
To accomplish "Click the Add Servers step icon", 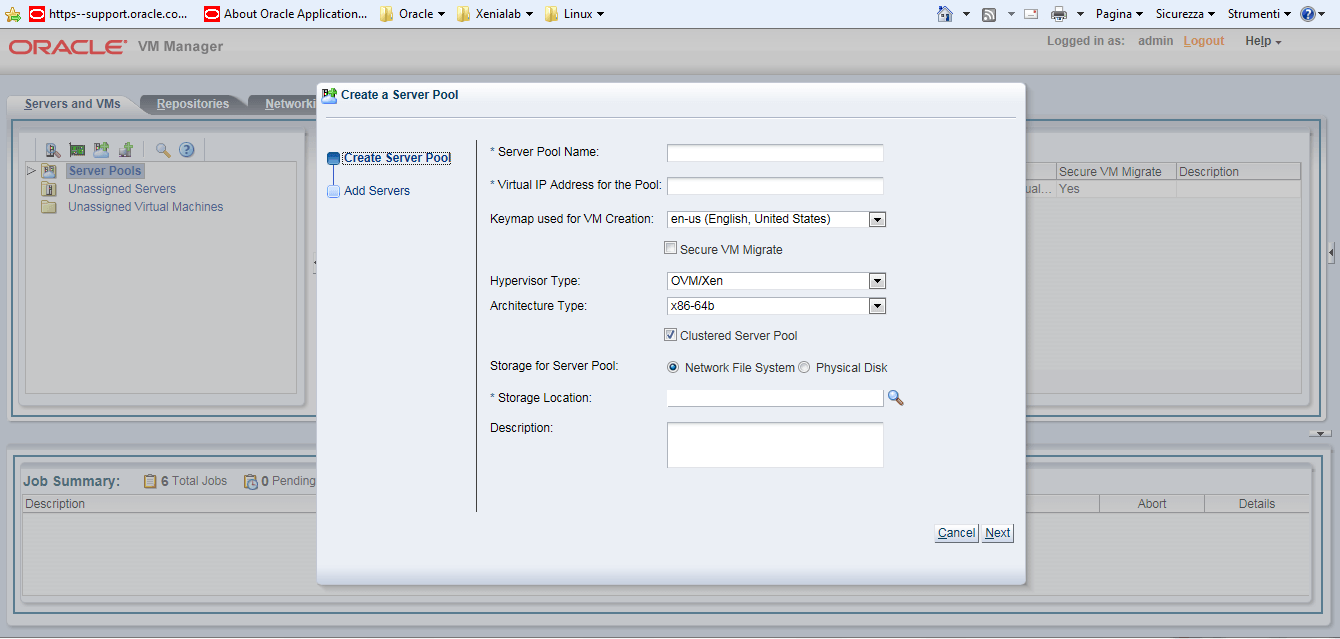I will 333,191.
